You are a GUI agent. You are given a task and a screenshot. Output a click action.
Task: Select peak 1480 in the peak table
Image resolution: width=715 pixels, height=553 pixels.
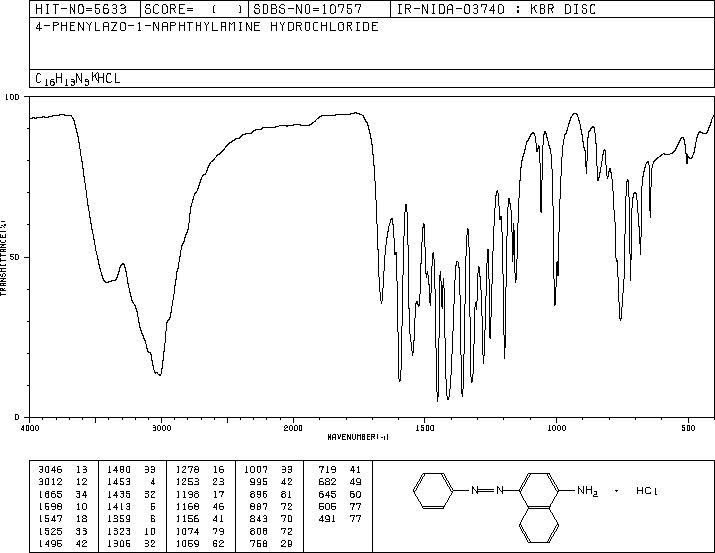(131, 470)
